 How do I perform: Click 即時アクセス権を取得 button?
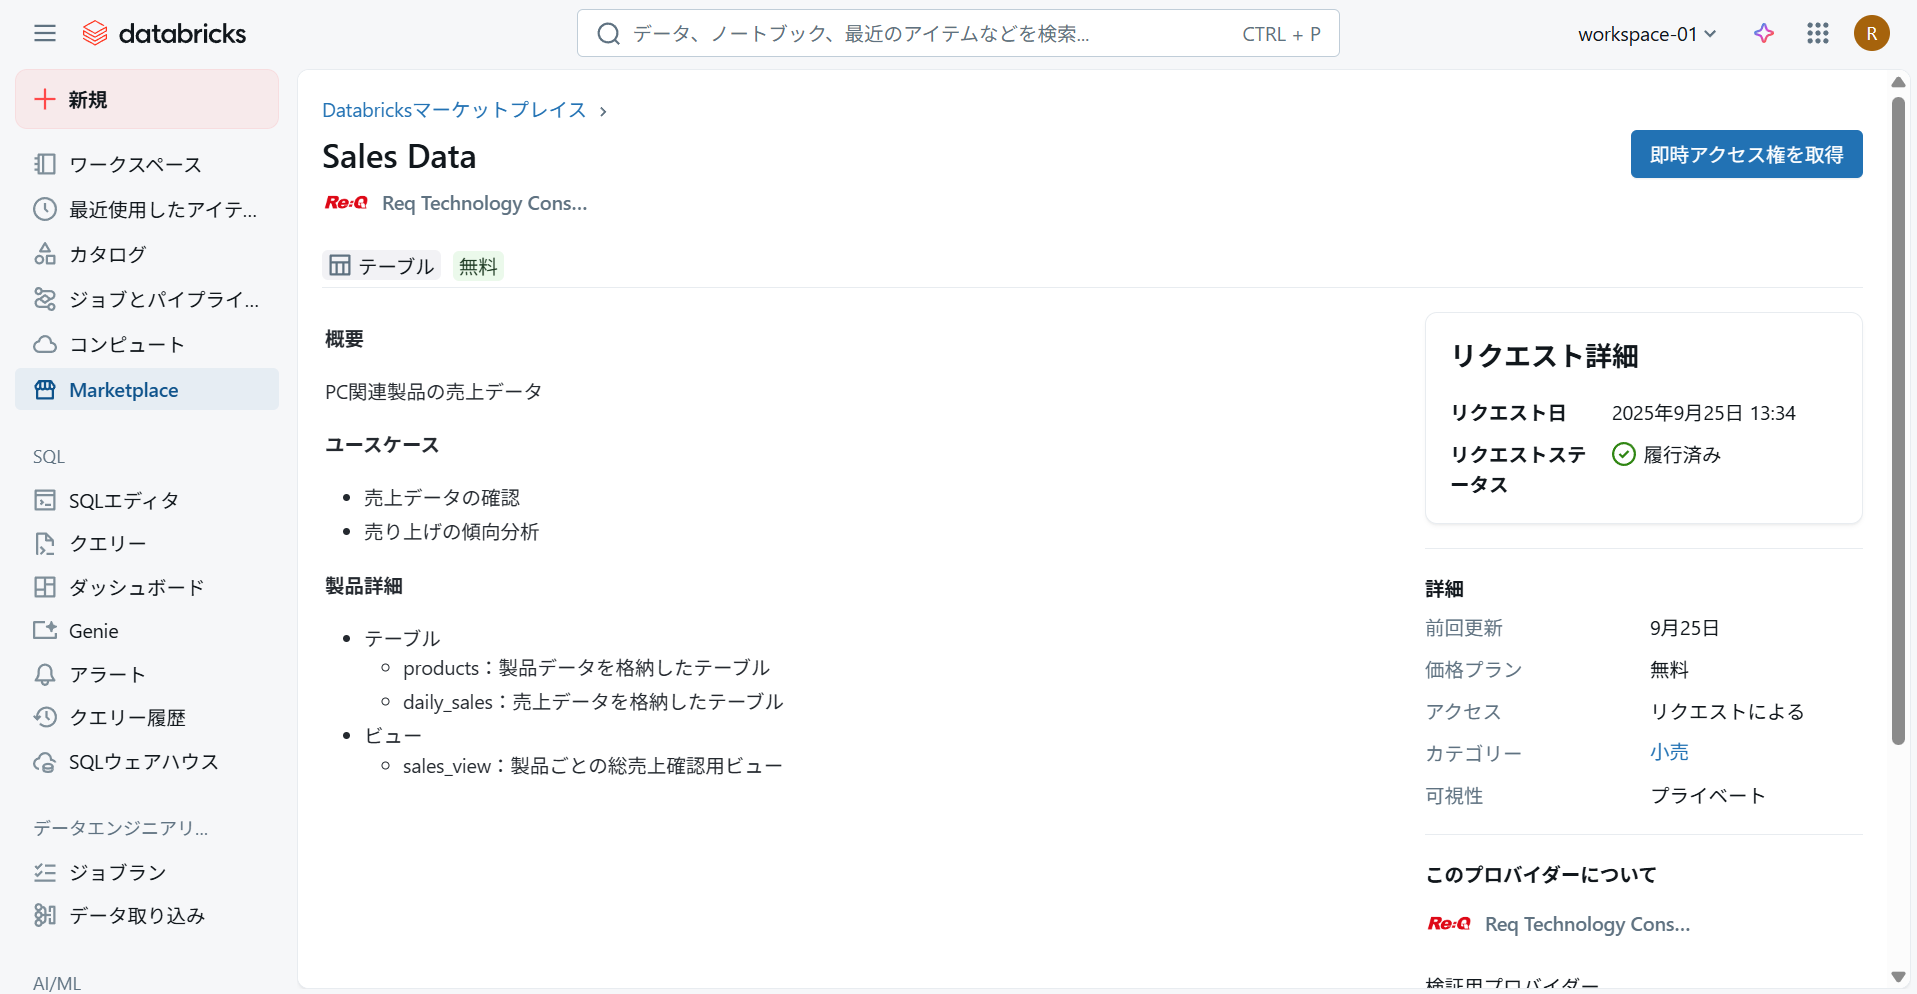tap(1746, 154)
